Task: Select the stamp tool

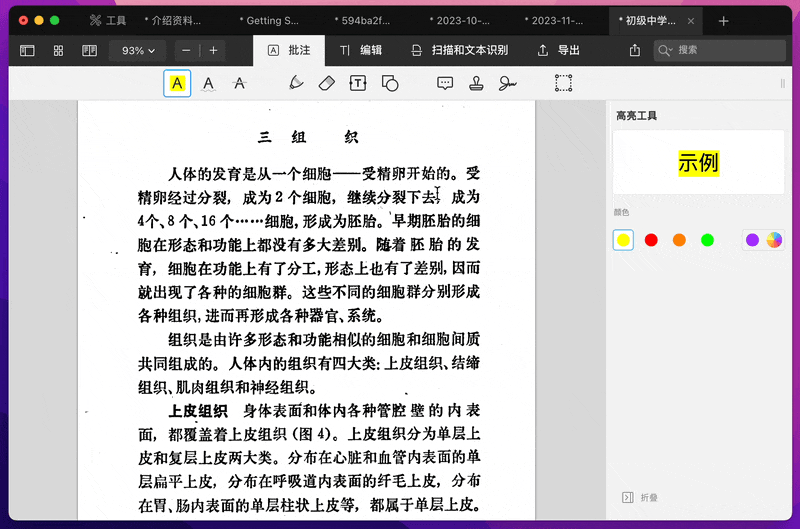Action: 477,84
